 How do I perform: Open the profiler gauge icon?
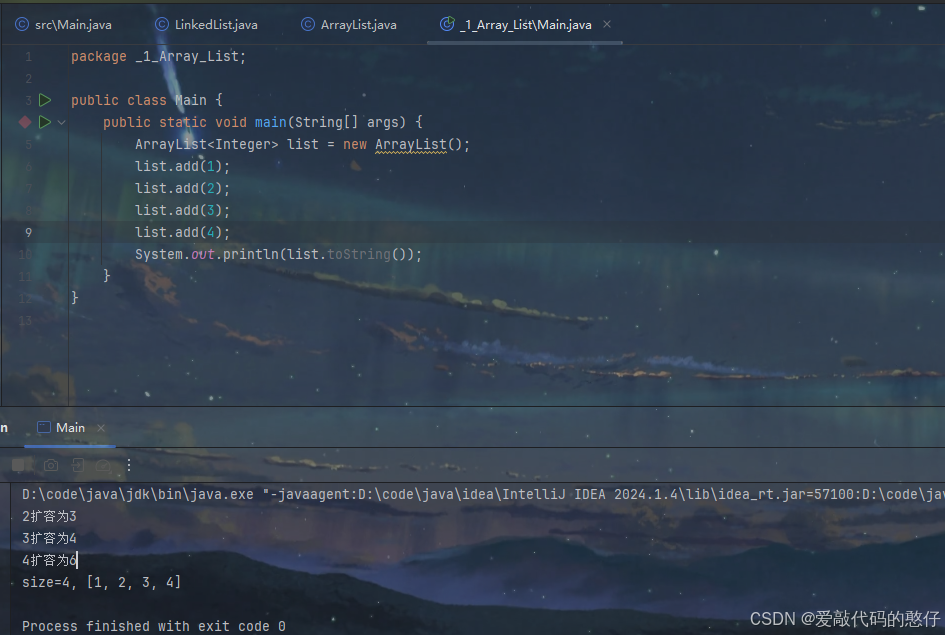103,465
